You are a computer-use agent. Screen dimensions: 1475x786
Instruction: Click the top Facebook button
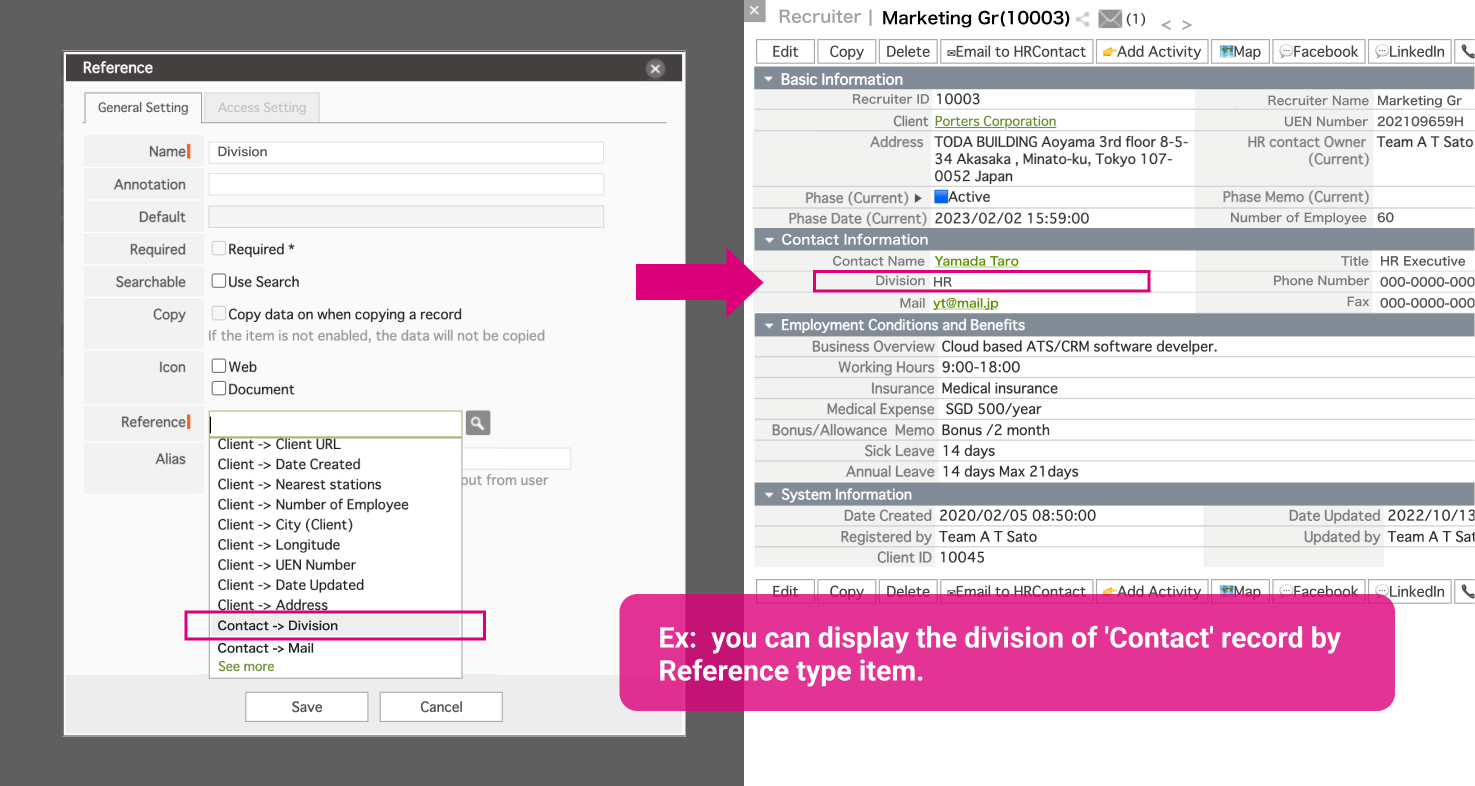(1318, 52)
